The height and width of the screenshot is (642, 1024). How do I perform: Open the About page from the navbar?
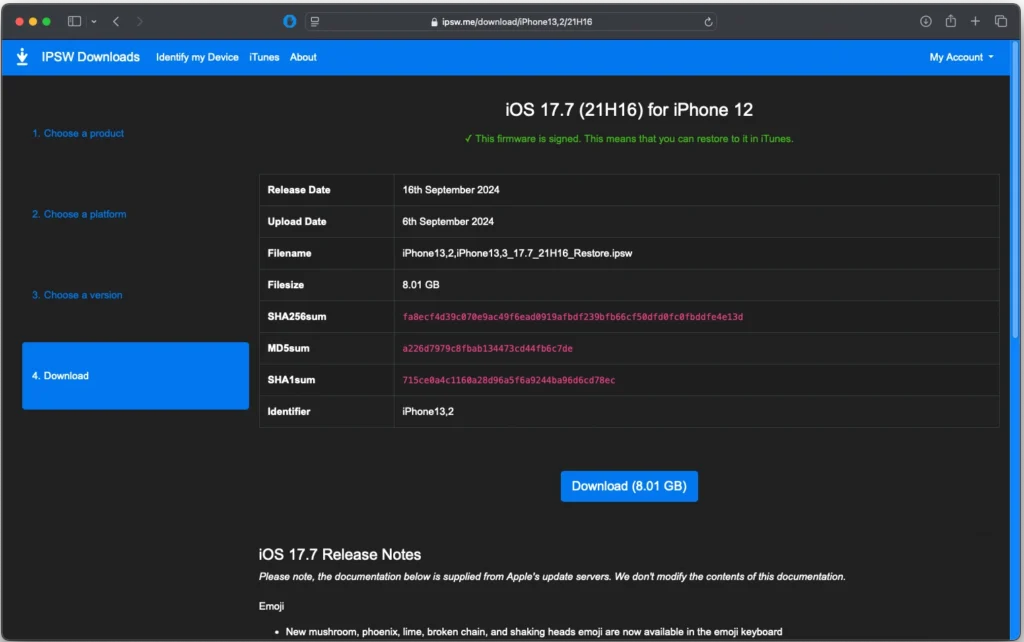coord(302,57)
